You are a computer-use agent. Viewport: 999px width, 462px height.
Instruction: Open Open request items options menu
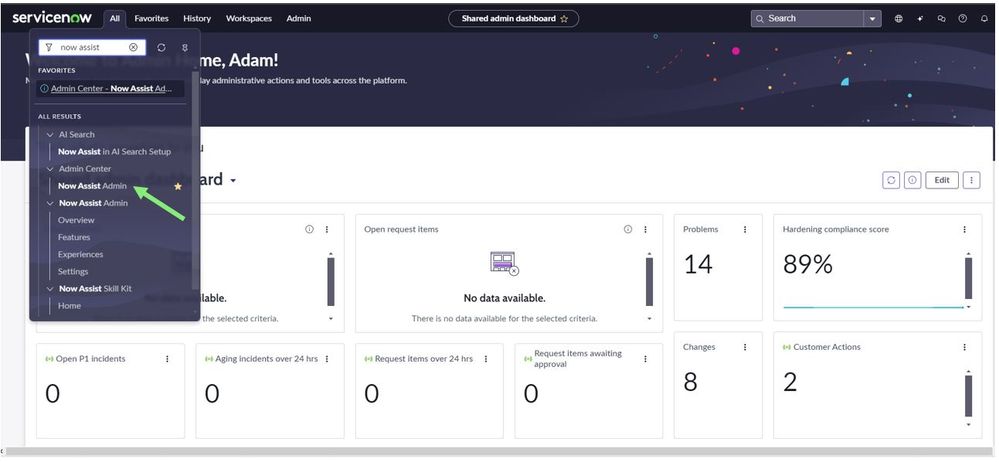coord(645,229)
